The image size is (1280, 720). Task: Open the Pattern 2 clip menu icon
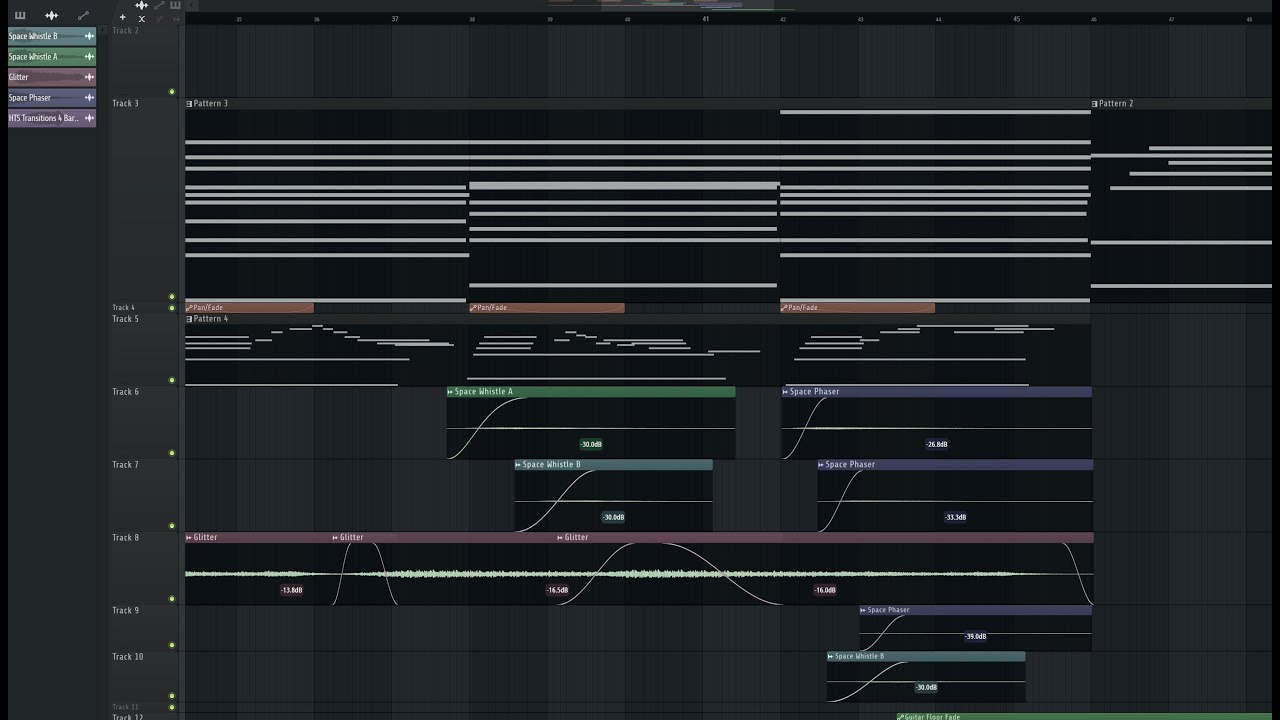pos(1095,104)
